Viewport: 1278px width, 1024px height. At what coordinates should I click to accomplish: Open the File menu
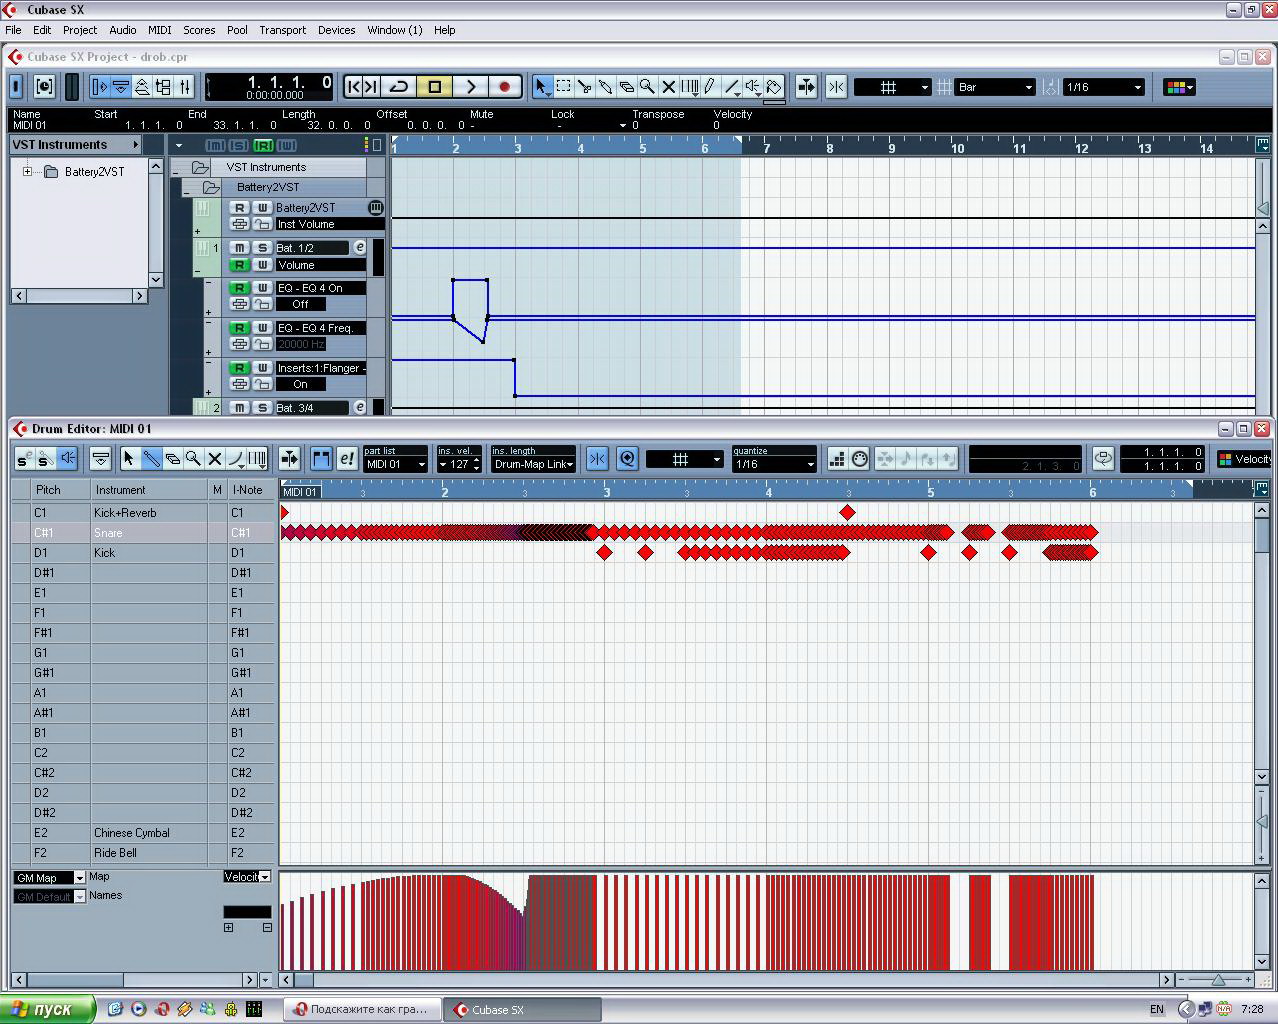point(13,30)
